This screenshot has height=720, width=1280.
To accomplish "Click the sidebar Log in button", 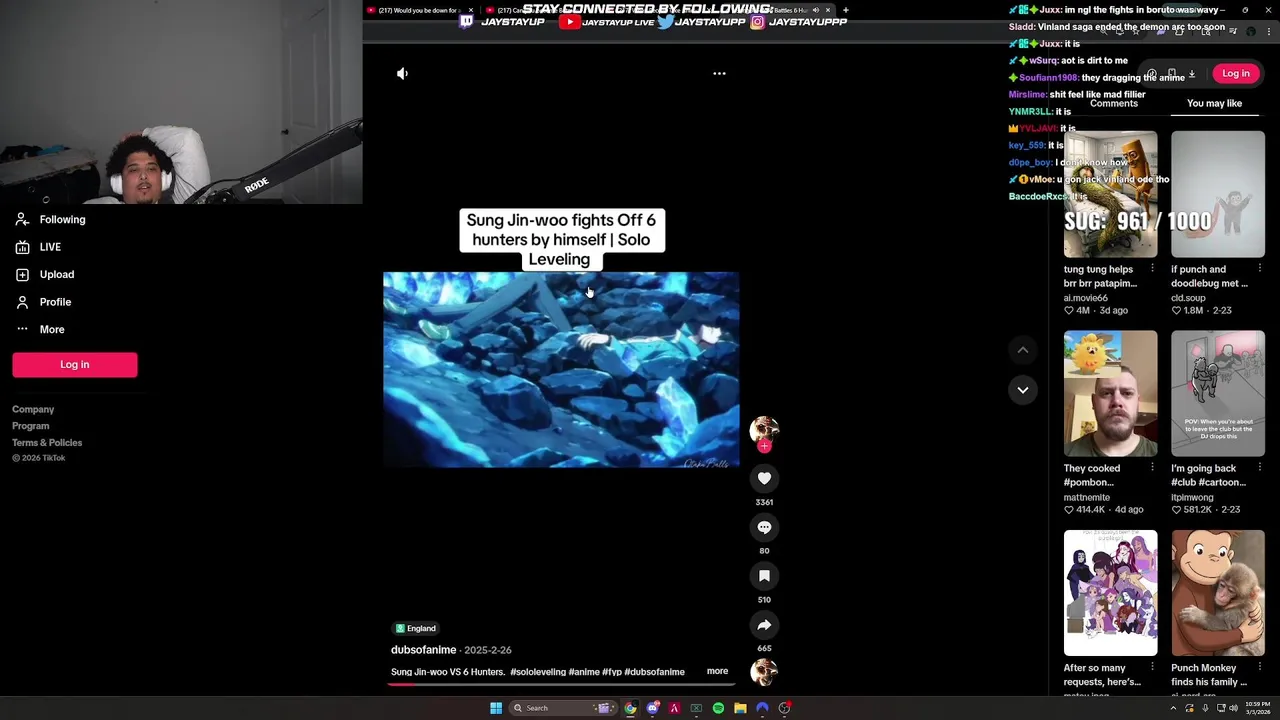I will 74,365.
